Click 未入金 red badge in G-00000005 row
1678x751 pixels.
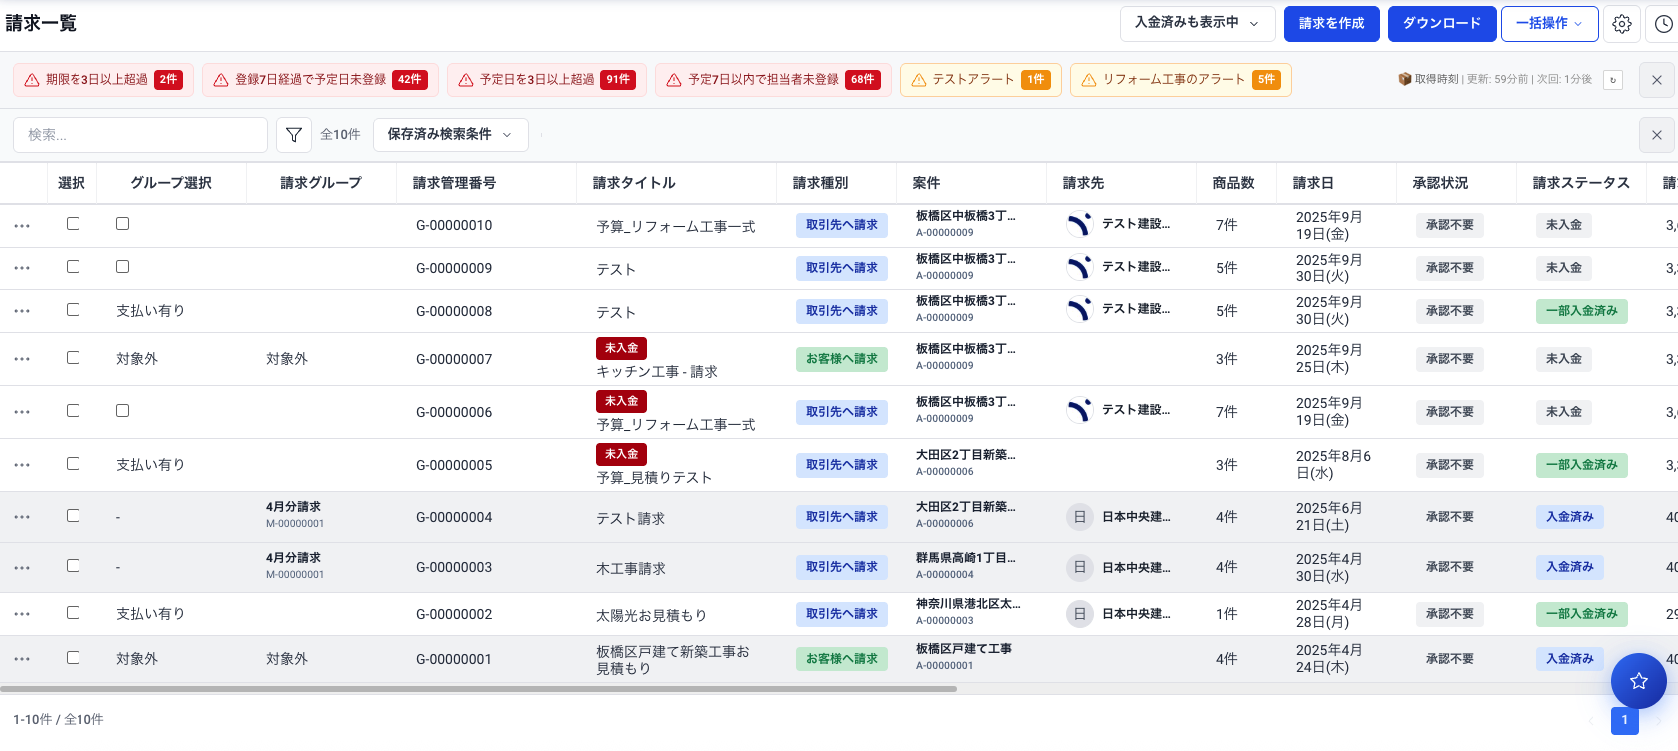coord(622,454)
